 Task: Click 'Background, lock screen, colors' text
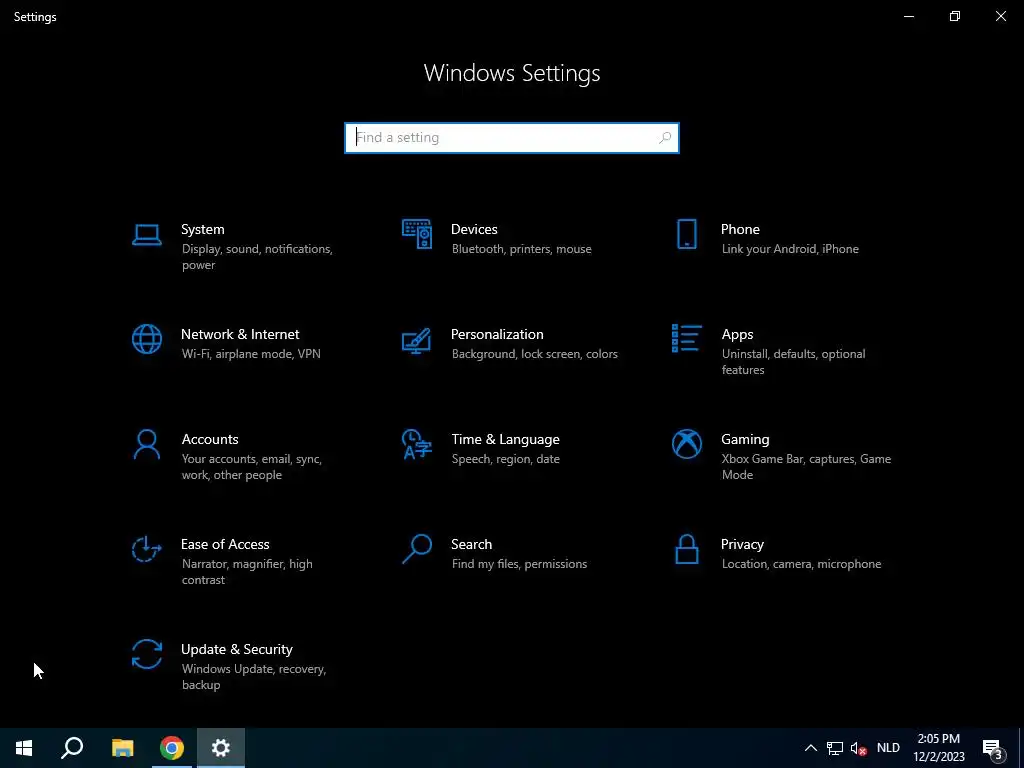(x=535, y=354)
